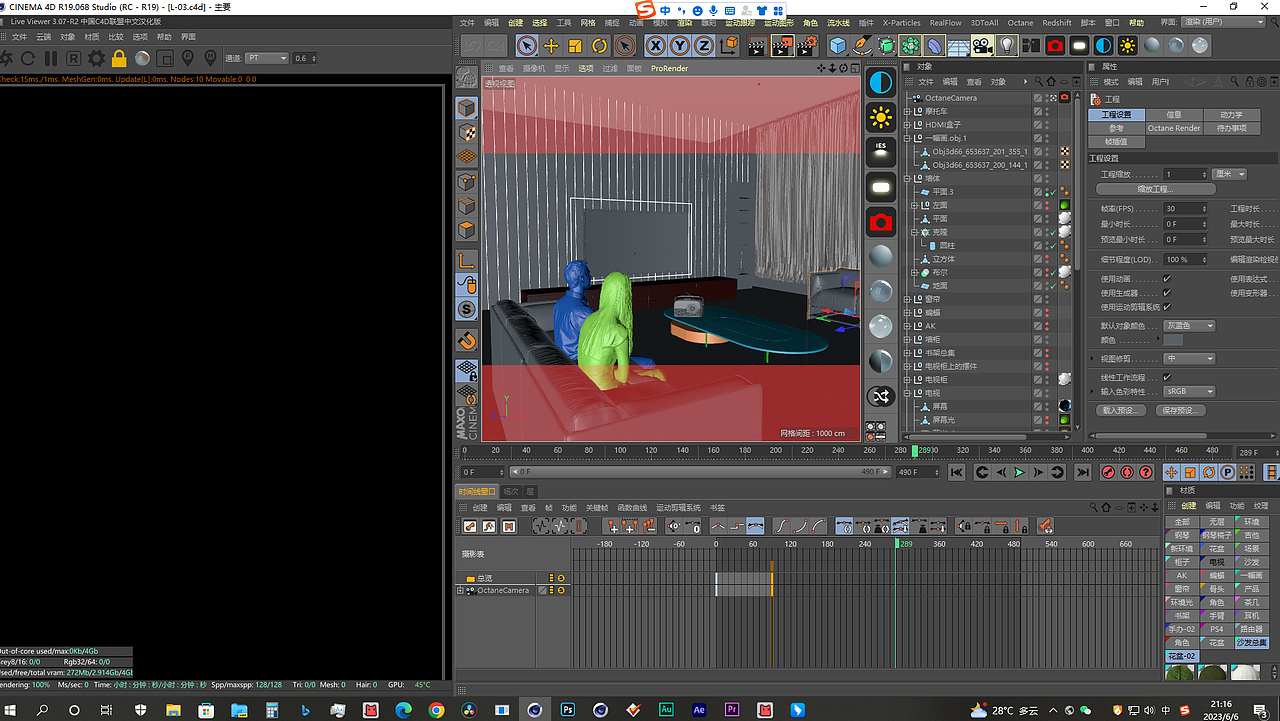This screenshot has width=1280, height=721.
Task: Open the 默认对象颜色 dropdown
Action: point(1190,325)
